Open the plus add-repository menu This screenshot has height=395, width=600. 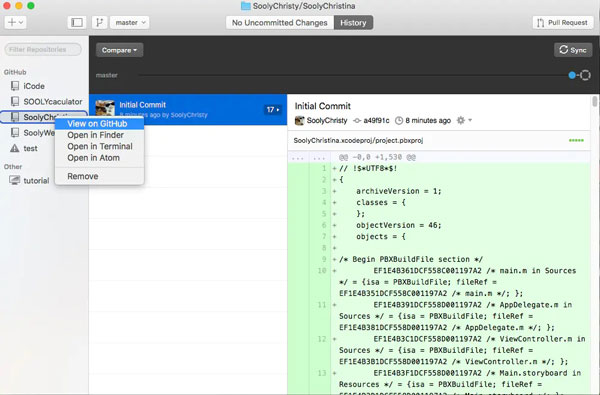pos(15,23)
